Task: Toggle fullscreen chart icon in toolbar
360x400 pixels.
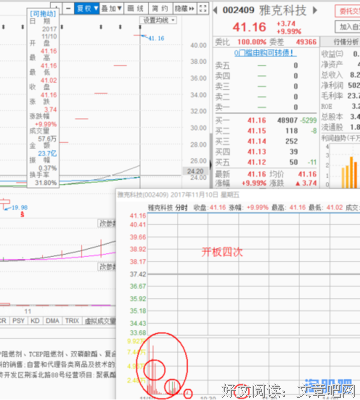Action: point(203,8)
